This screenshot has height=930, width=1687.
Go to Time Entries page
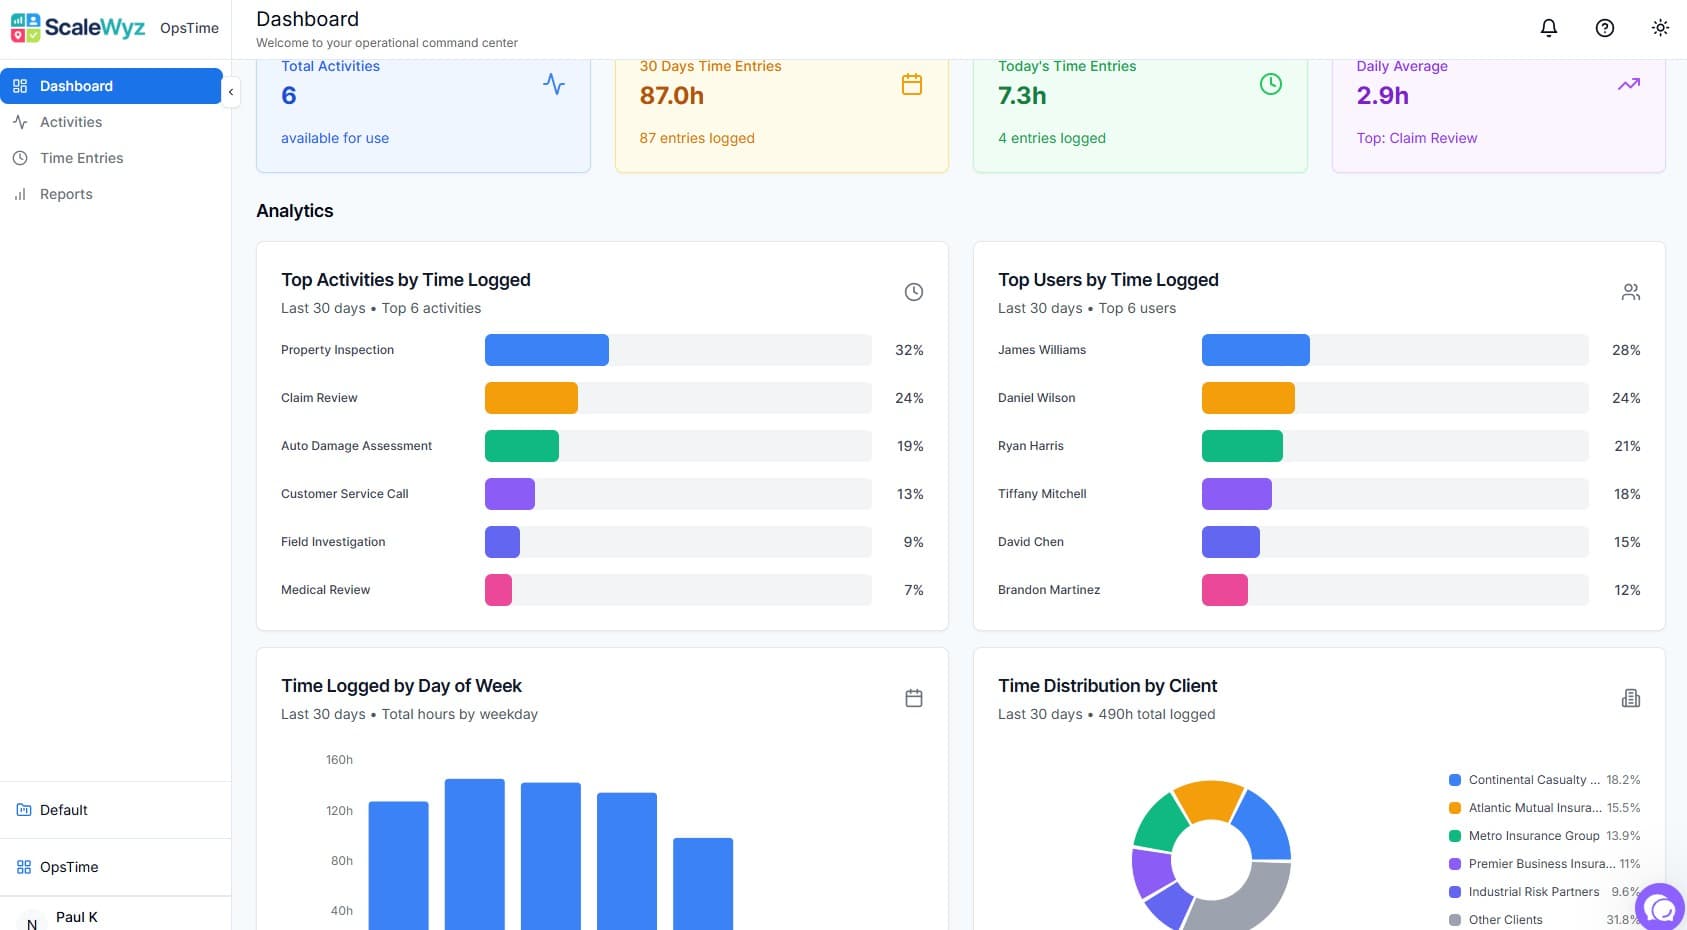pyautogui.click(x=81, y=158)
